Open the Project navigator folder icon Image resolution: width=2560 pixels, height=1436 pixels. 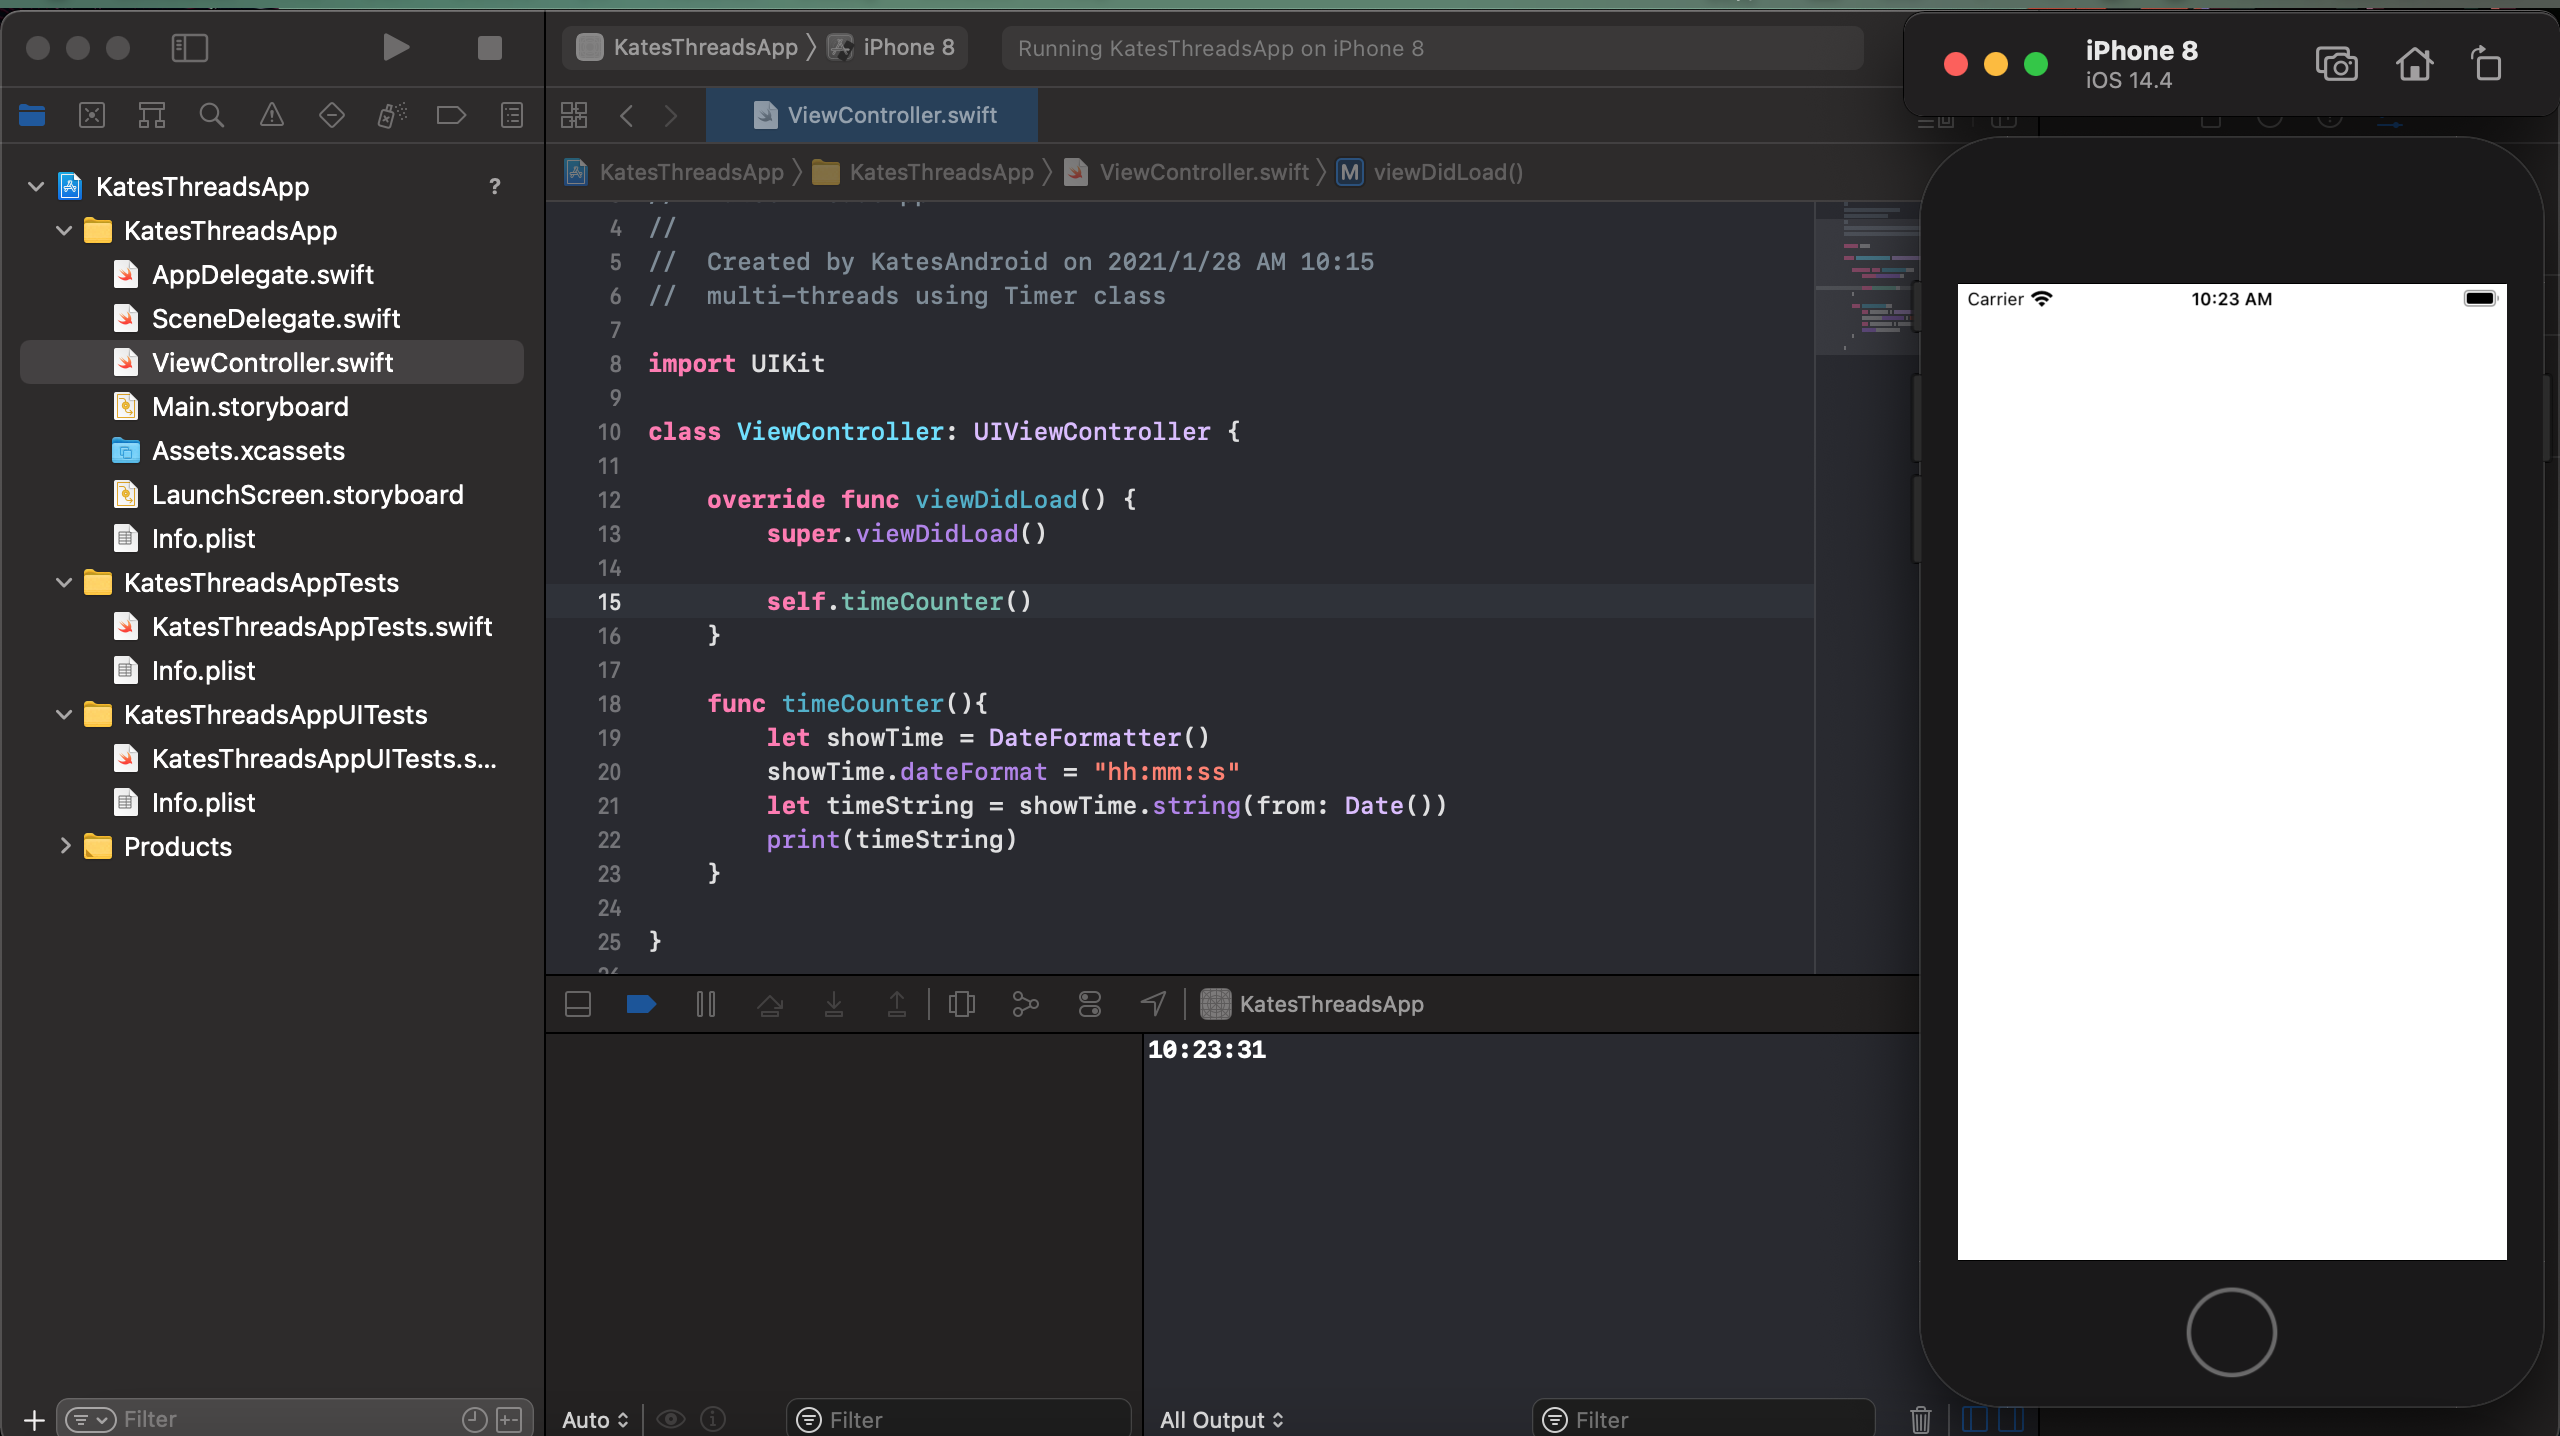32,115
